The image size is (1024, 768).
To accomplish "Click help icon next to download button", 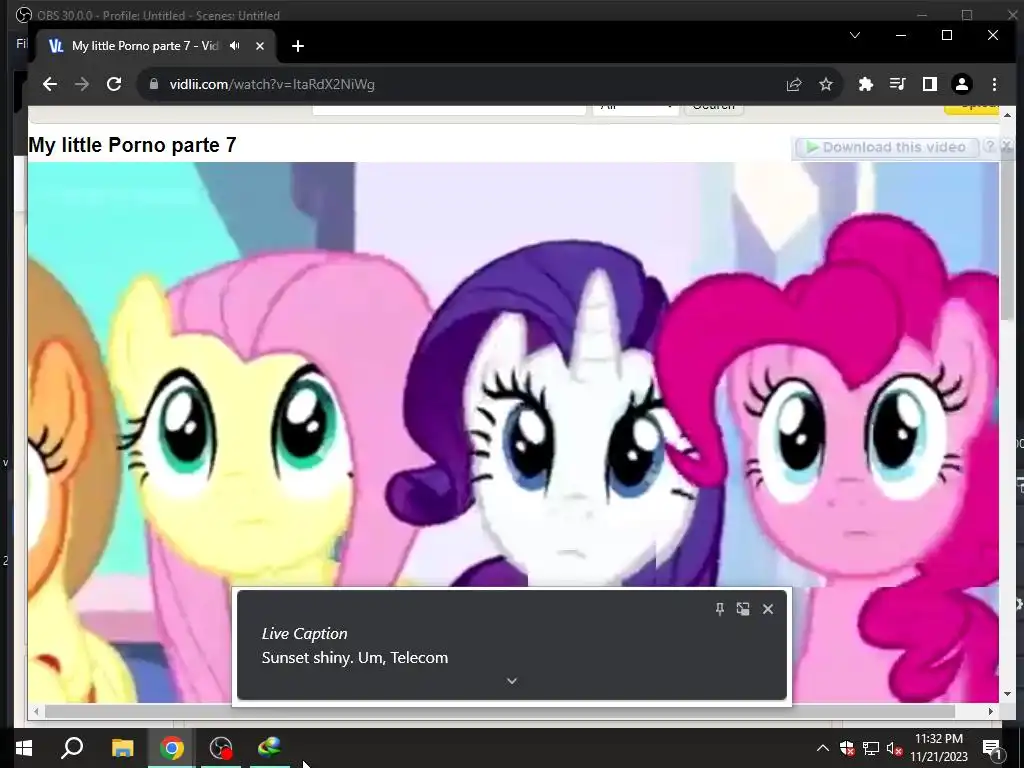I will click(990, 147).
